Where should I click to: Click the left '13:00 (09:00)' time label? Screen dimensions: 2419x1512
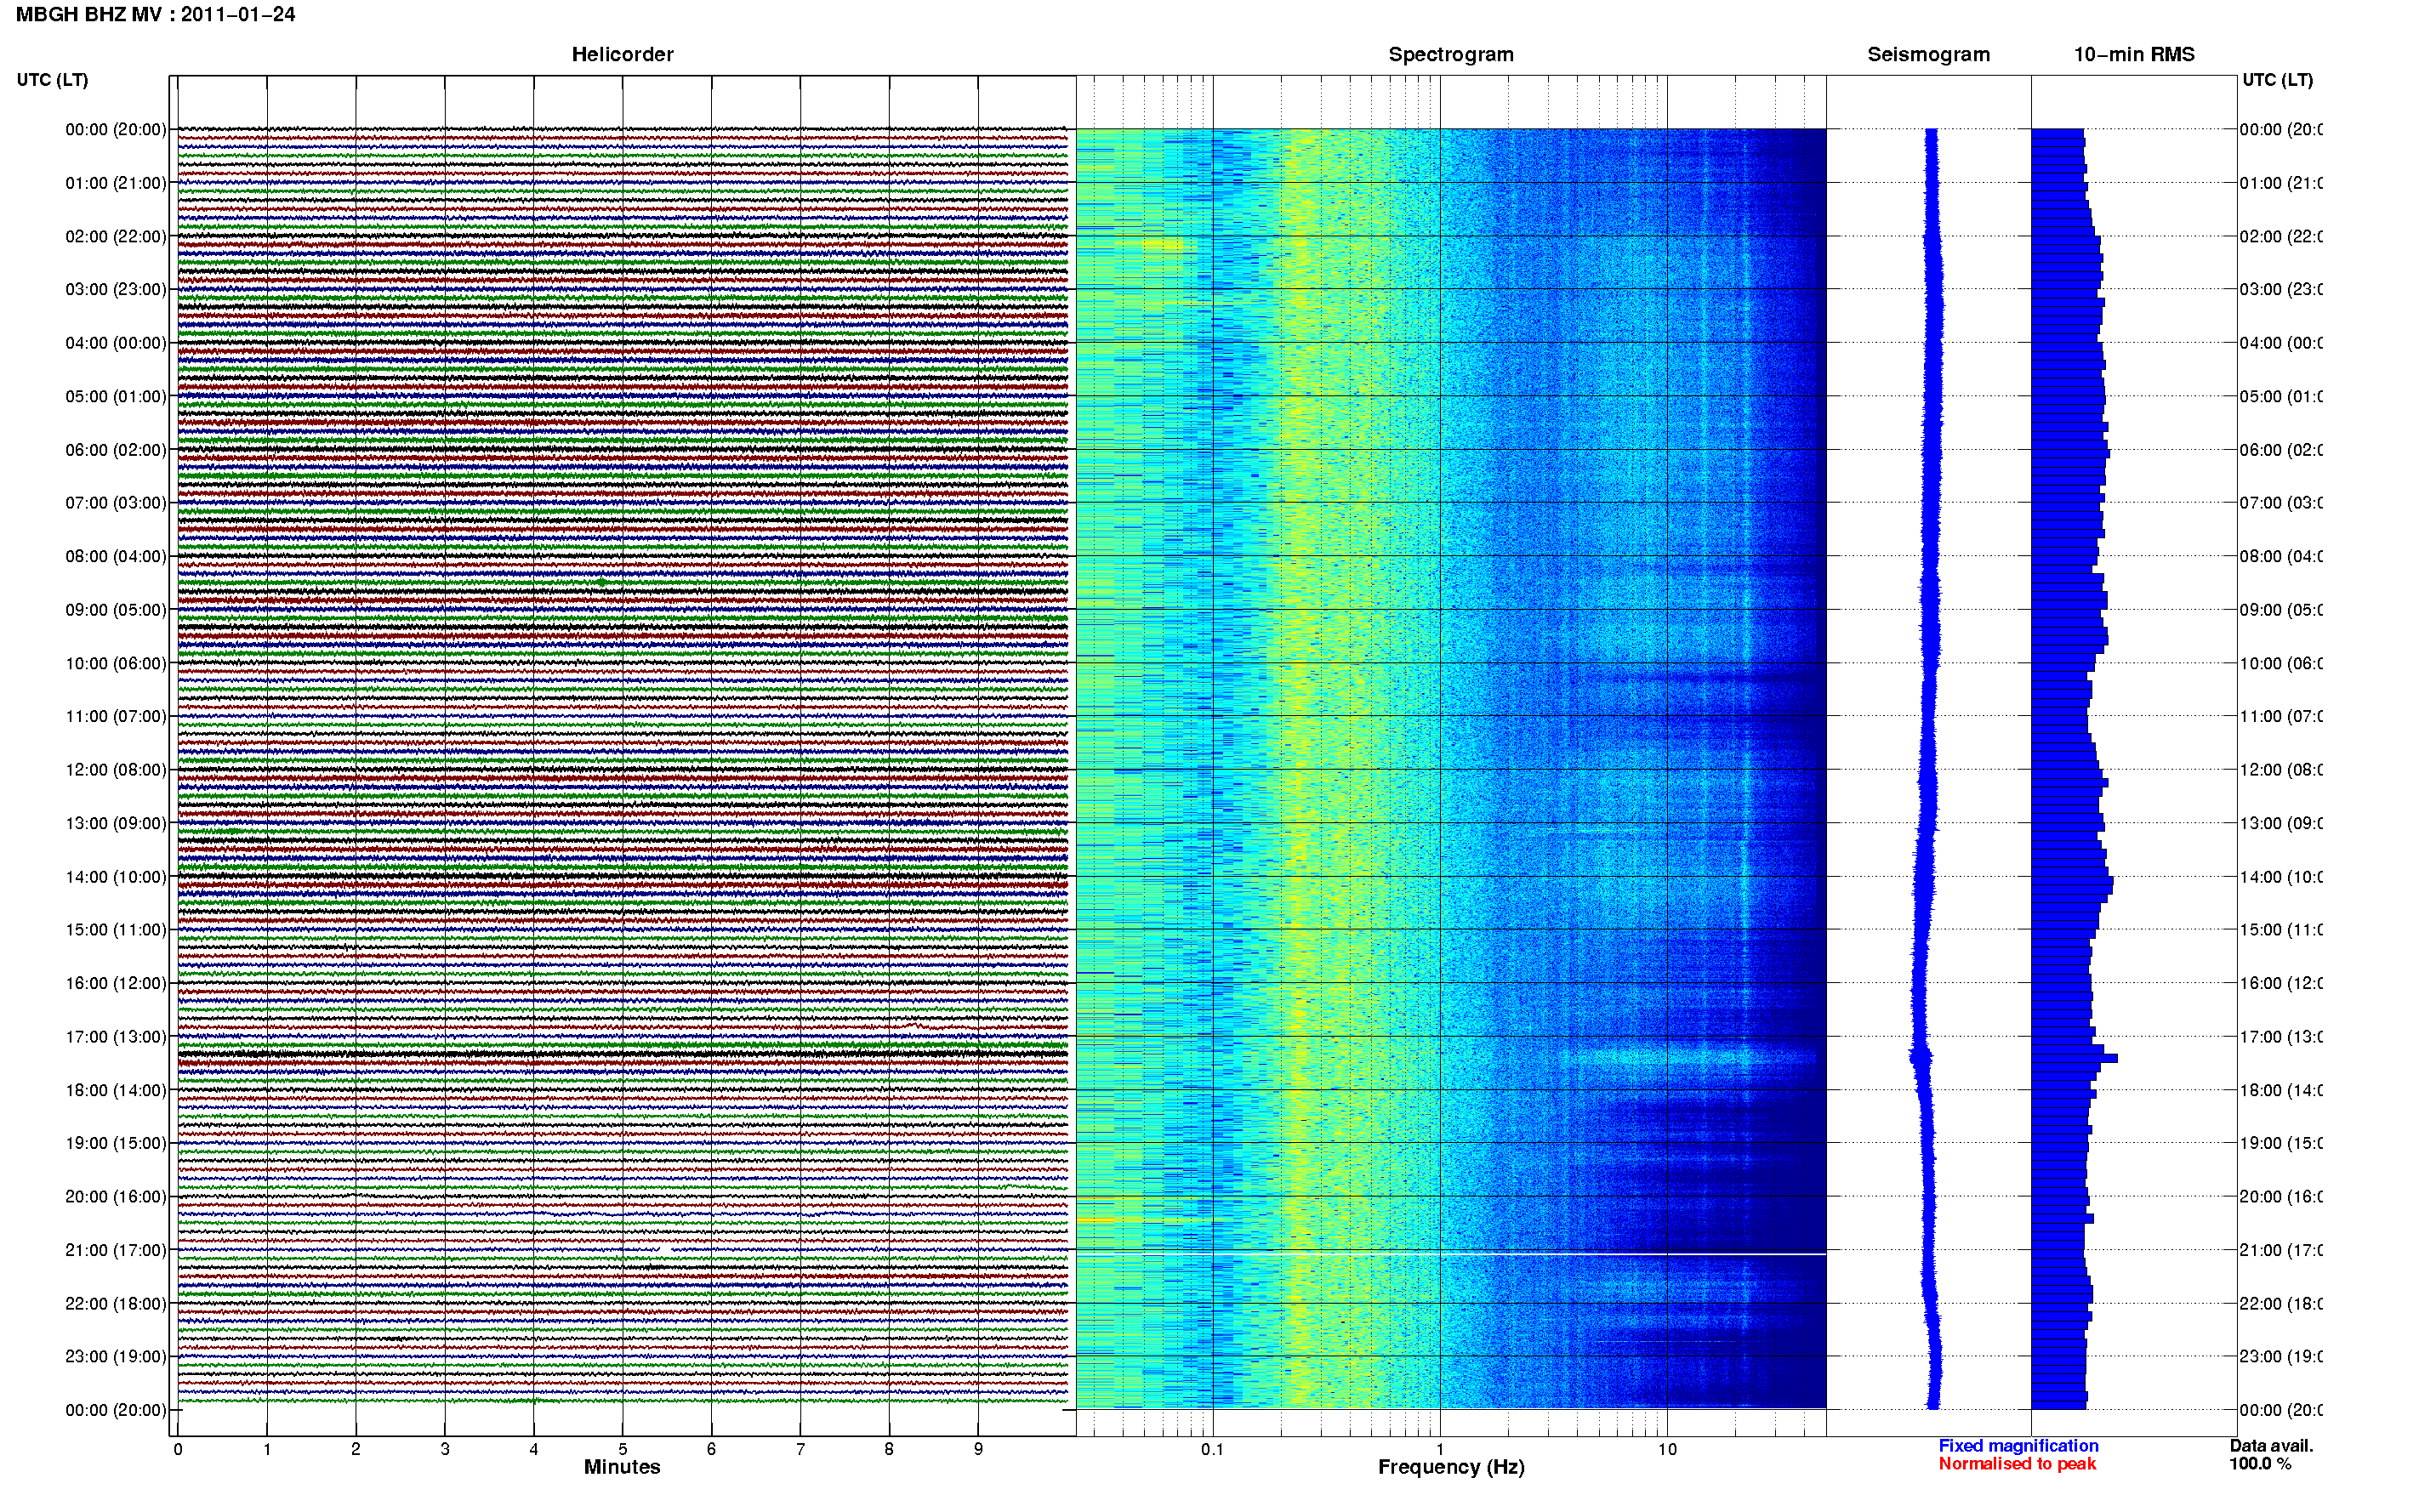[x=116, y=823]
